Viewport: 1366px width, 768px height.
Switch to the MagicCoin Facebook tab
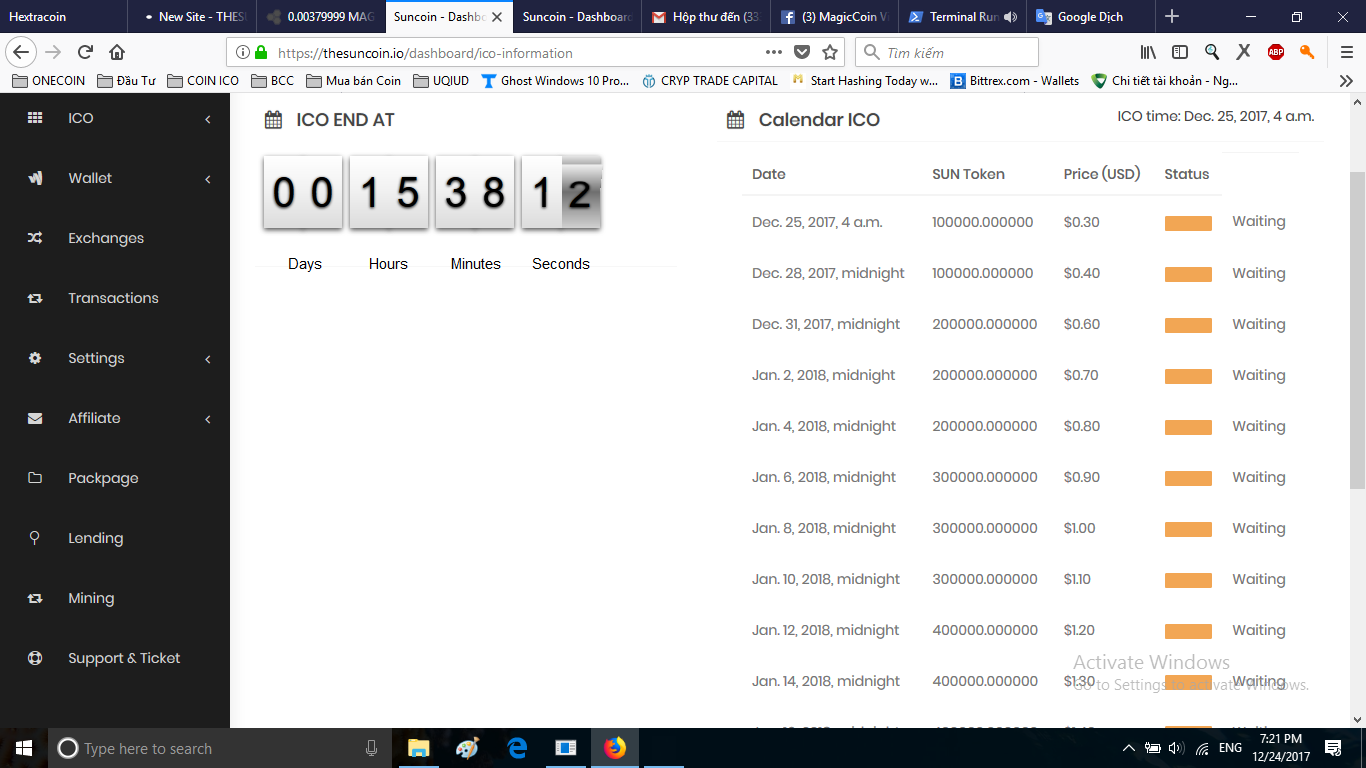834,17
